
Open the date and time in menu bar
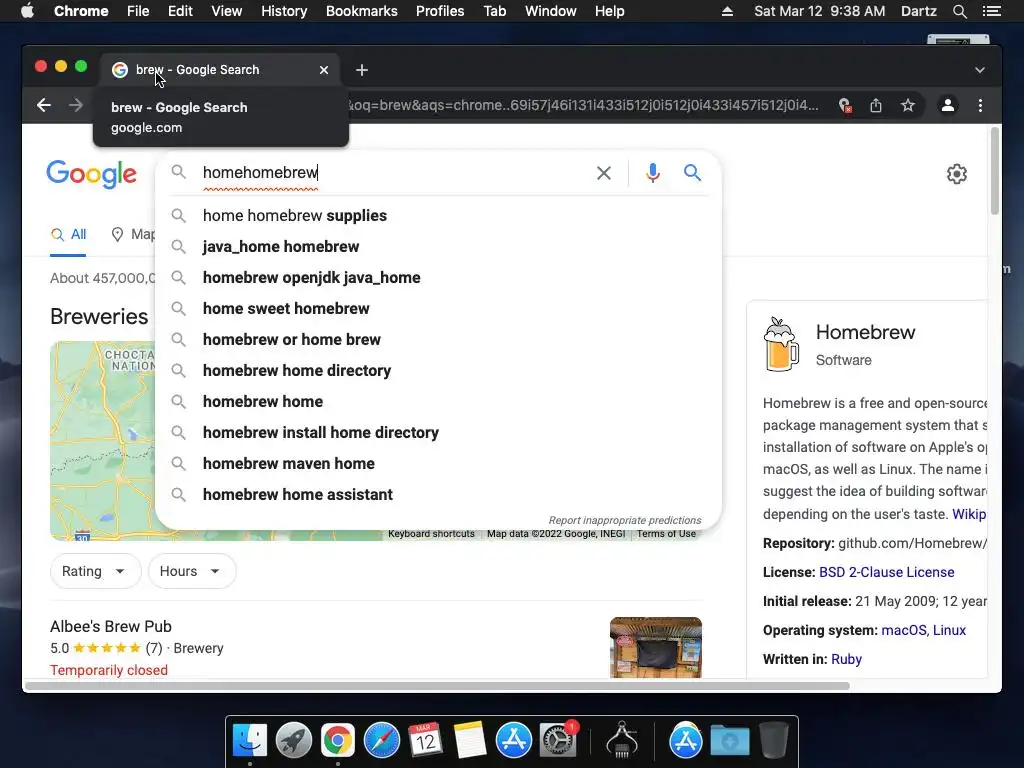820,11
